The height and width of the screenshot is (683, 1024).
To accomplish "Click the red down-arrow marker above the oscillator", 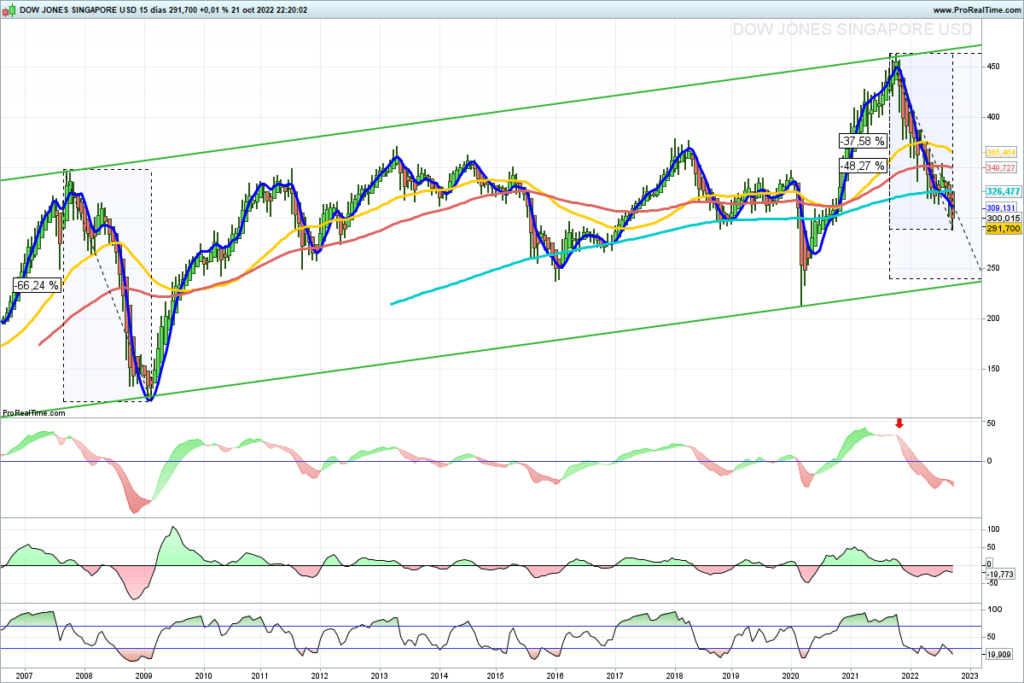I will tap(899, 424).
